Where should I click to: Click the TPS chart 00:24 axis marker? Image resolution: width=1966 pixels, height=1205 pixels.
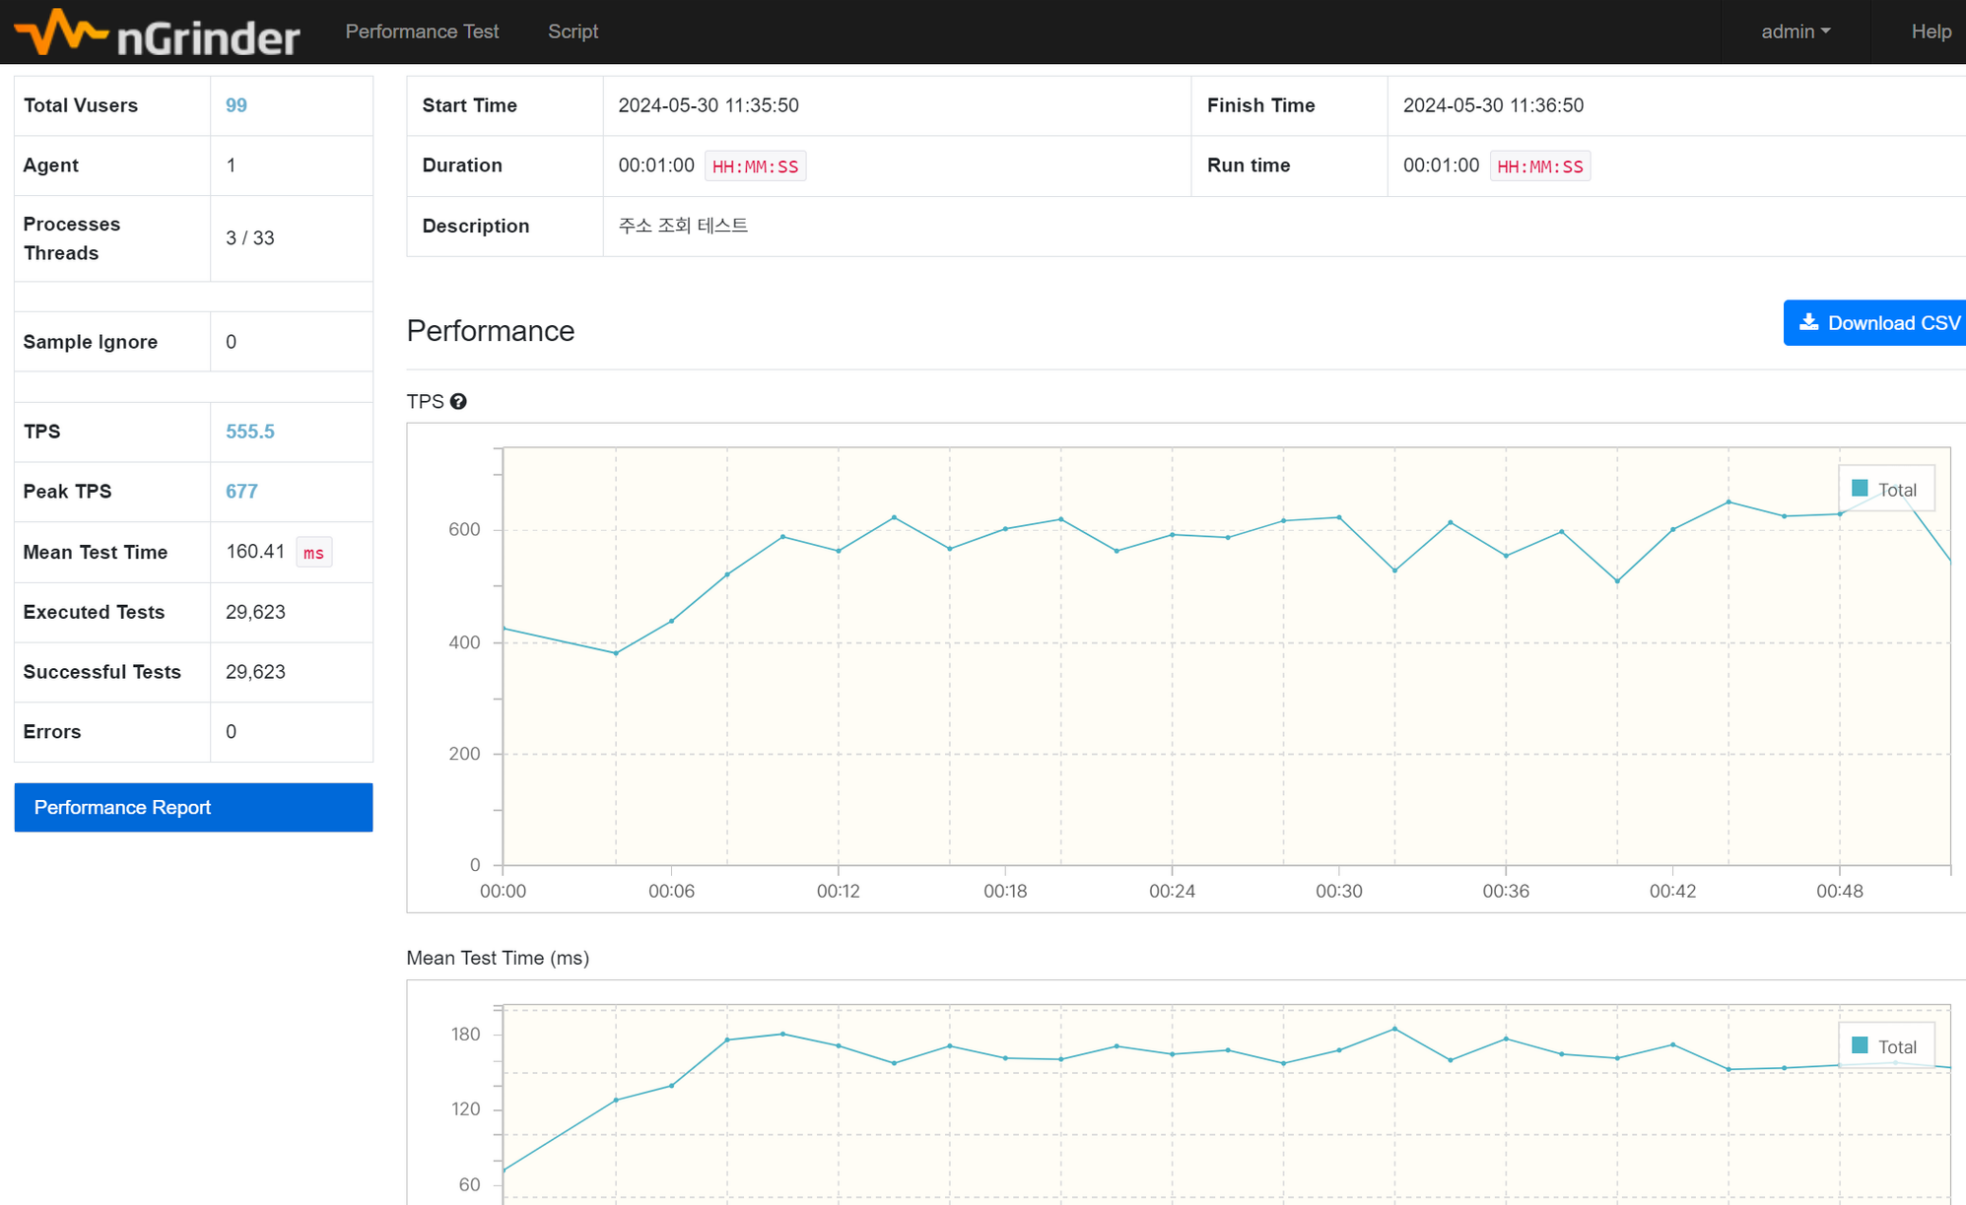[x=1171, y=890]
